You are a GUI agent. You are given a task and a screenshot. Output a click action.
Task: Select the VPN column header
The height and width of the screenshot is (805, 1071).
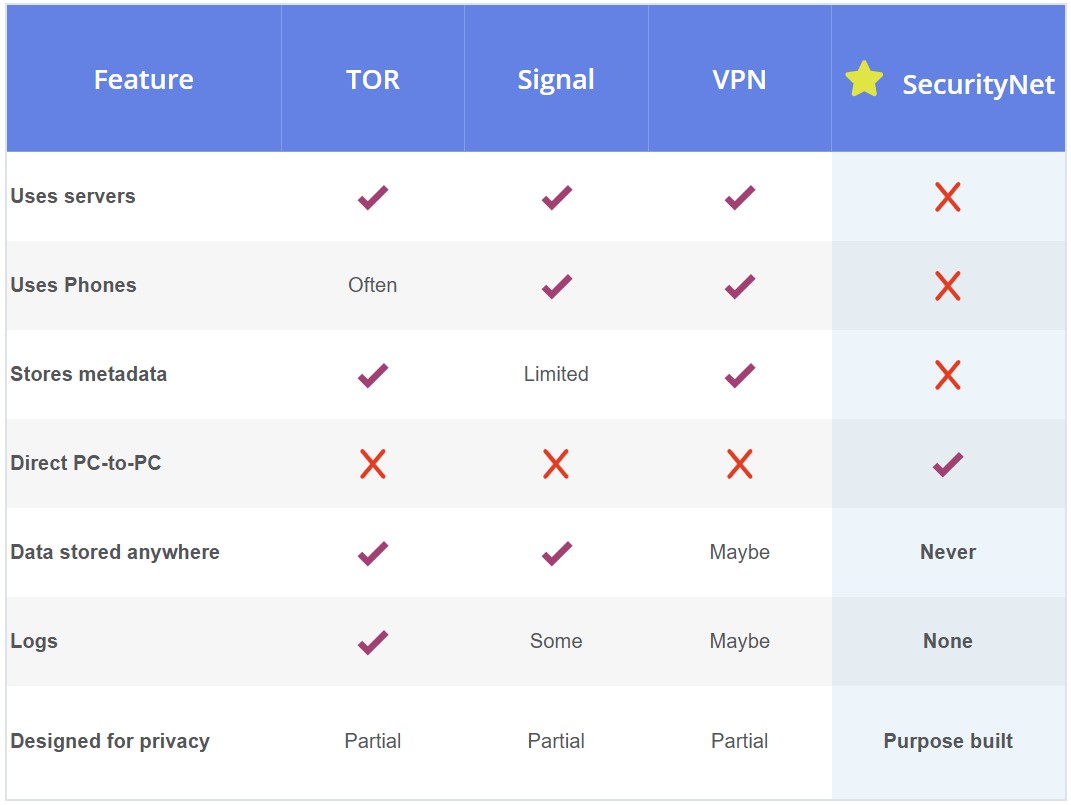pyautogui.click(x=739, y=79)
